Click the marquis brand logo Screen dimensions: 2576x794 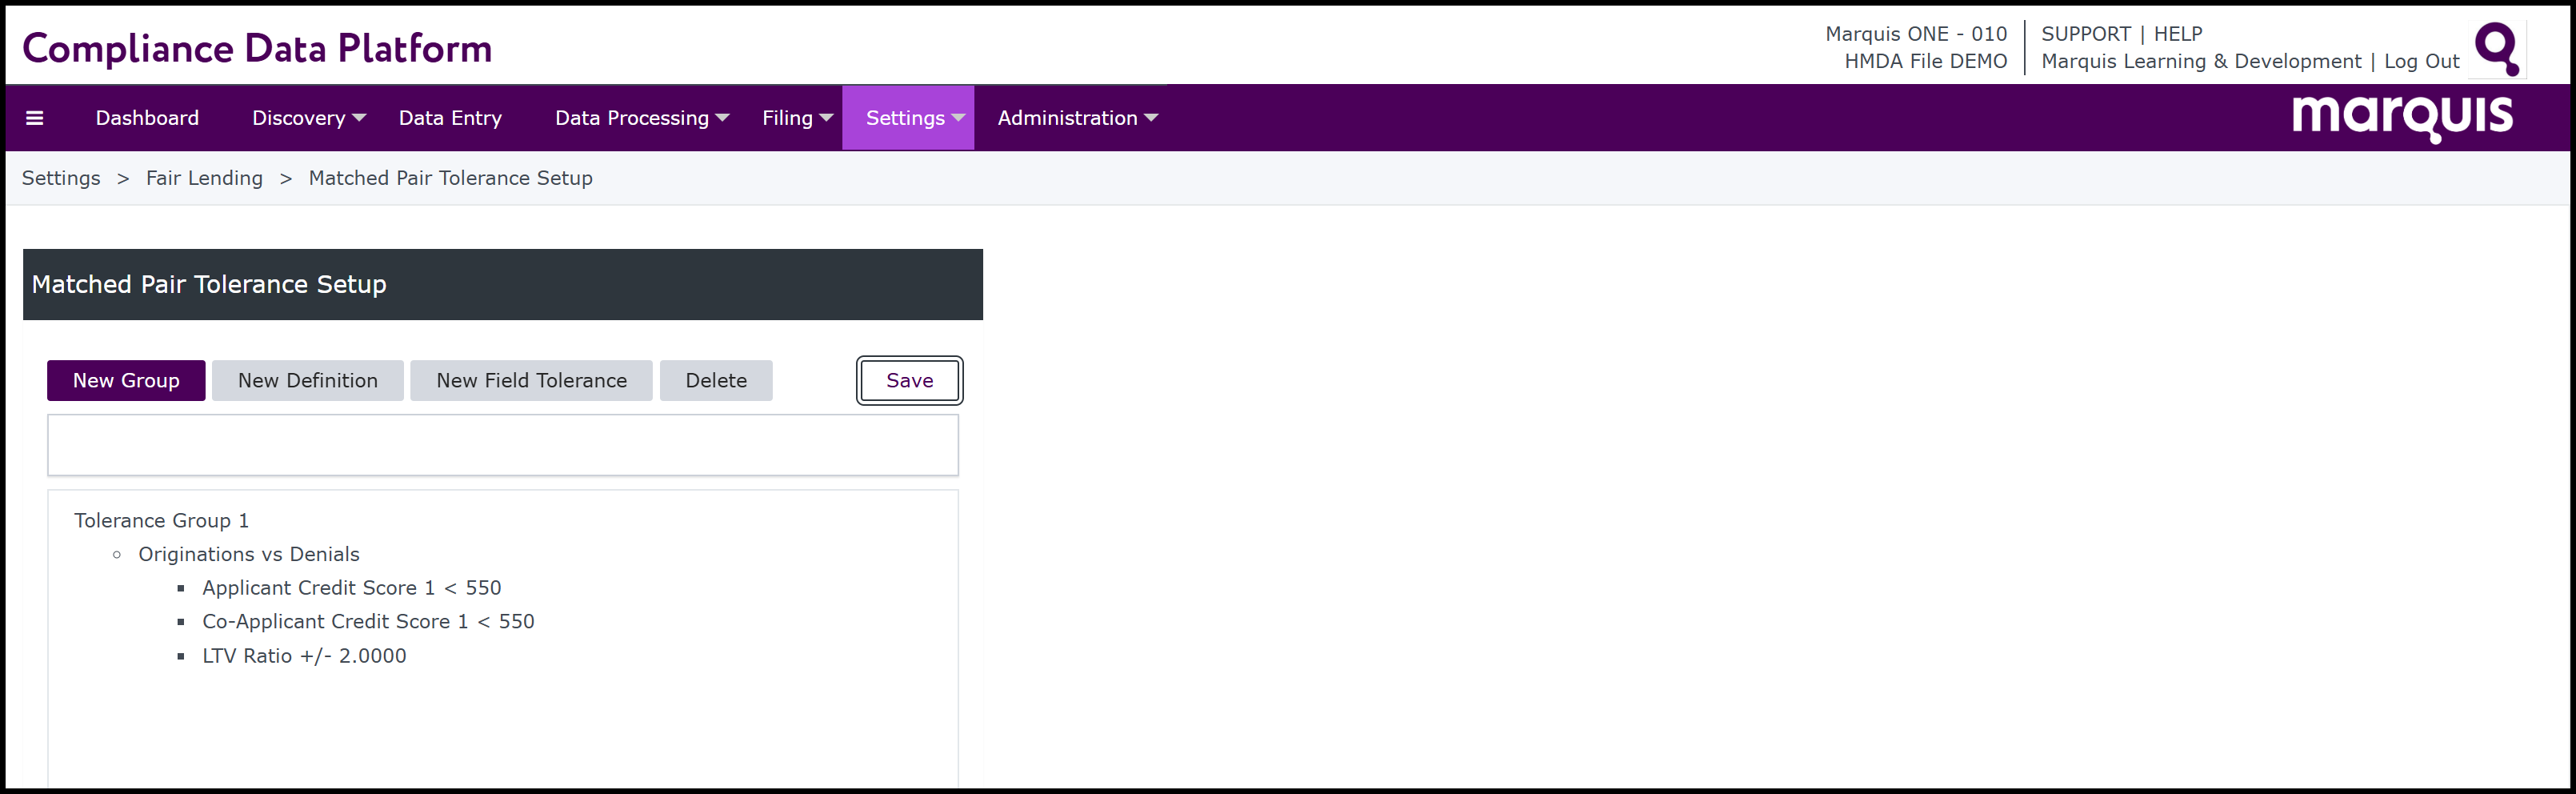pyautogui.click(x=2401, y=117)
